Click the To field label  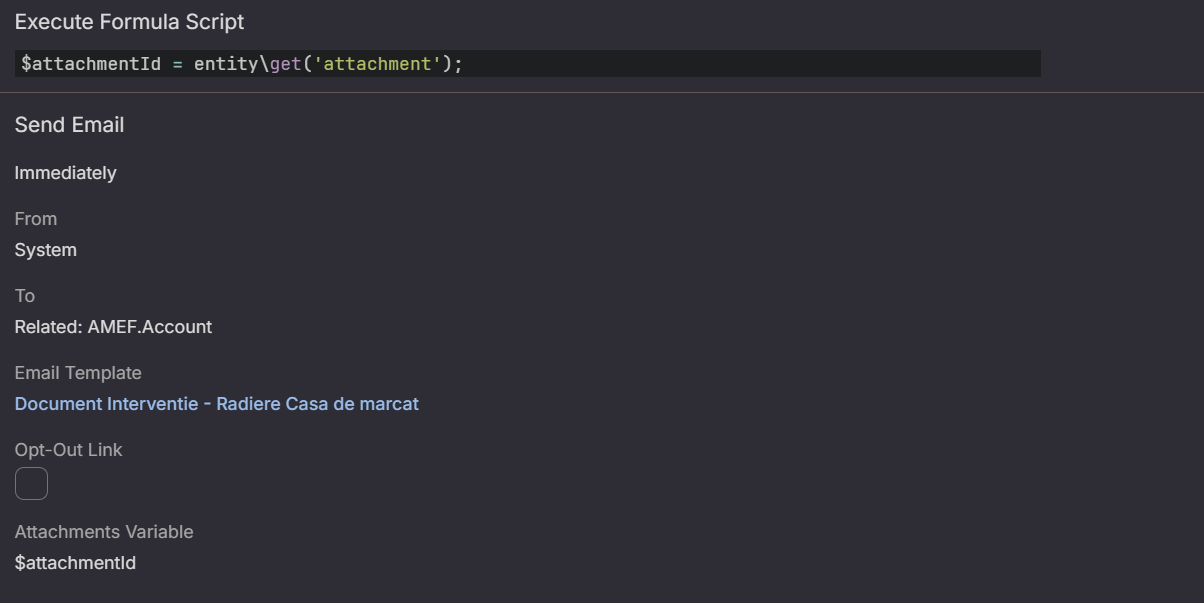tap(24, 296)
